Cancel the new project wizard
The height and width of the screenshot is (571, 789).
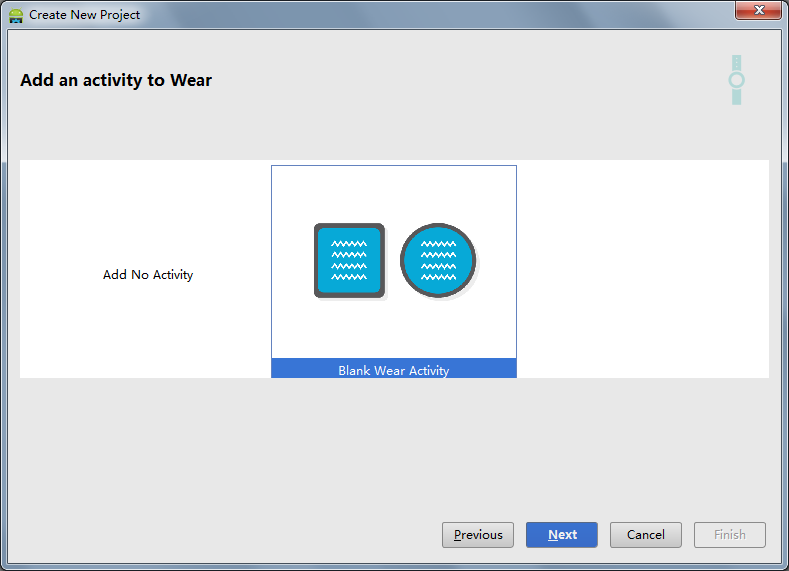[x=646, y=535]
